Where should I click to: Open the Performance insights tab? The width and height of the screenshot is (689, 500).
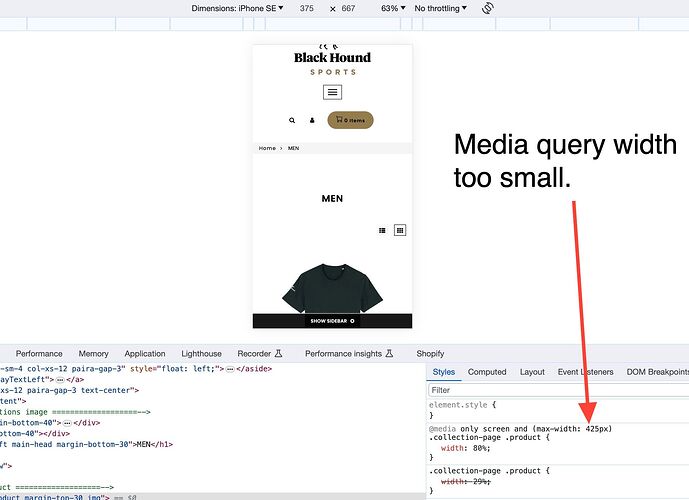[x=349, y=354]
